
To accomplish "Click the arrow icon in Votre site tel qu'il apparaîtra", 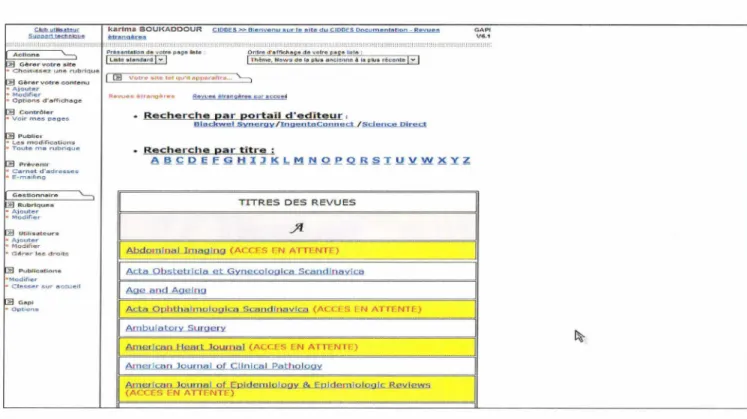I will 118,78.
